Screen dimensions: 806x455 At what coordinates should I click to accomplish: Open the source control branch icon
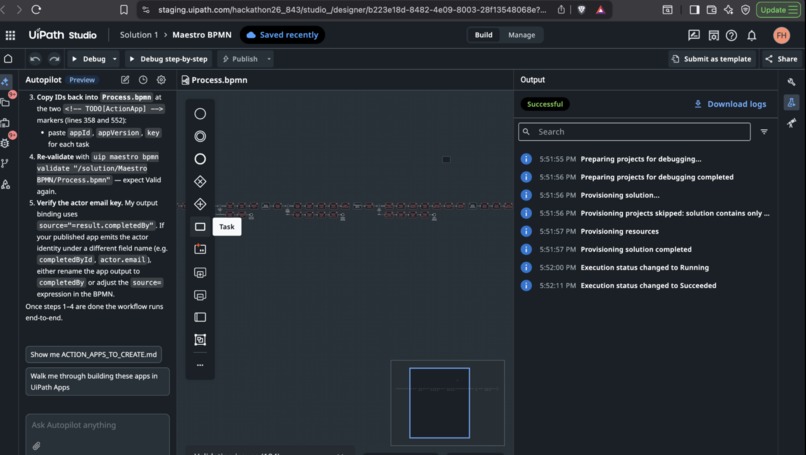click(x=5, y=163)
